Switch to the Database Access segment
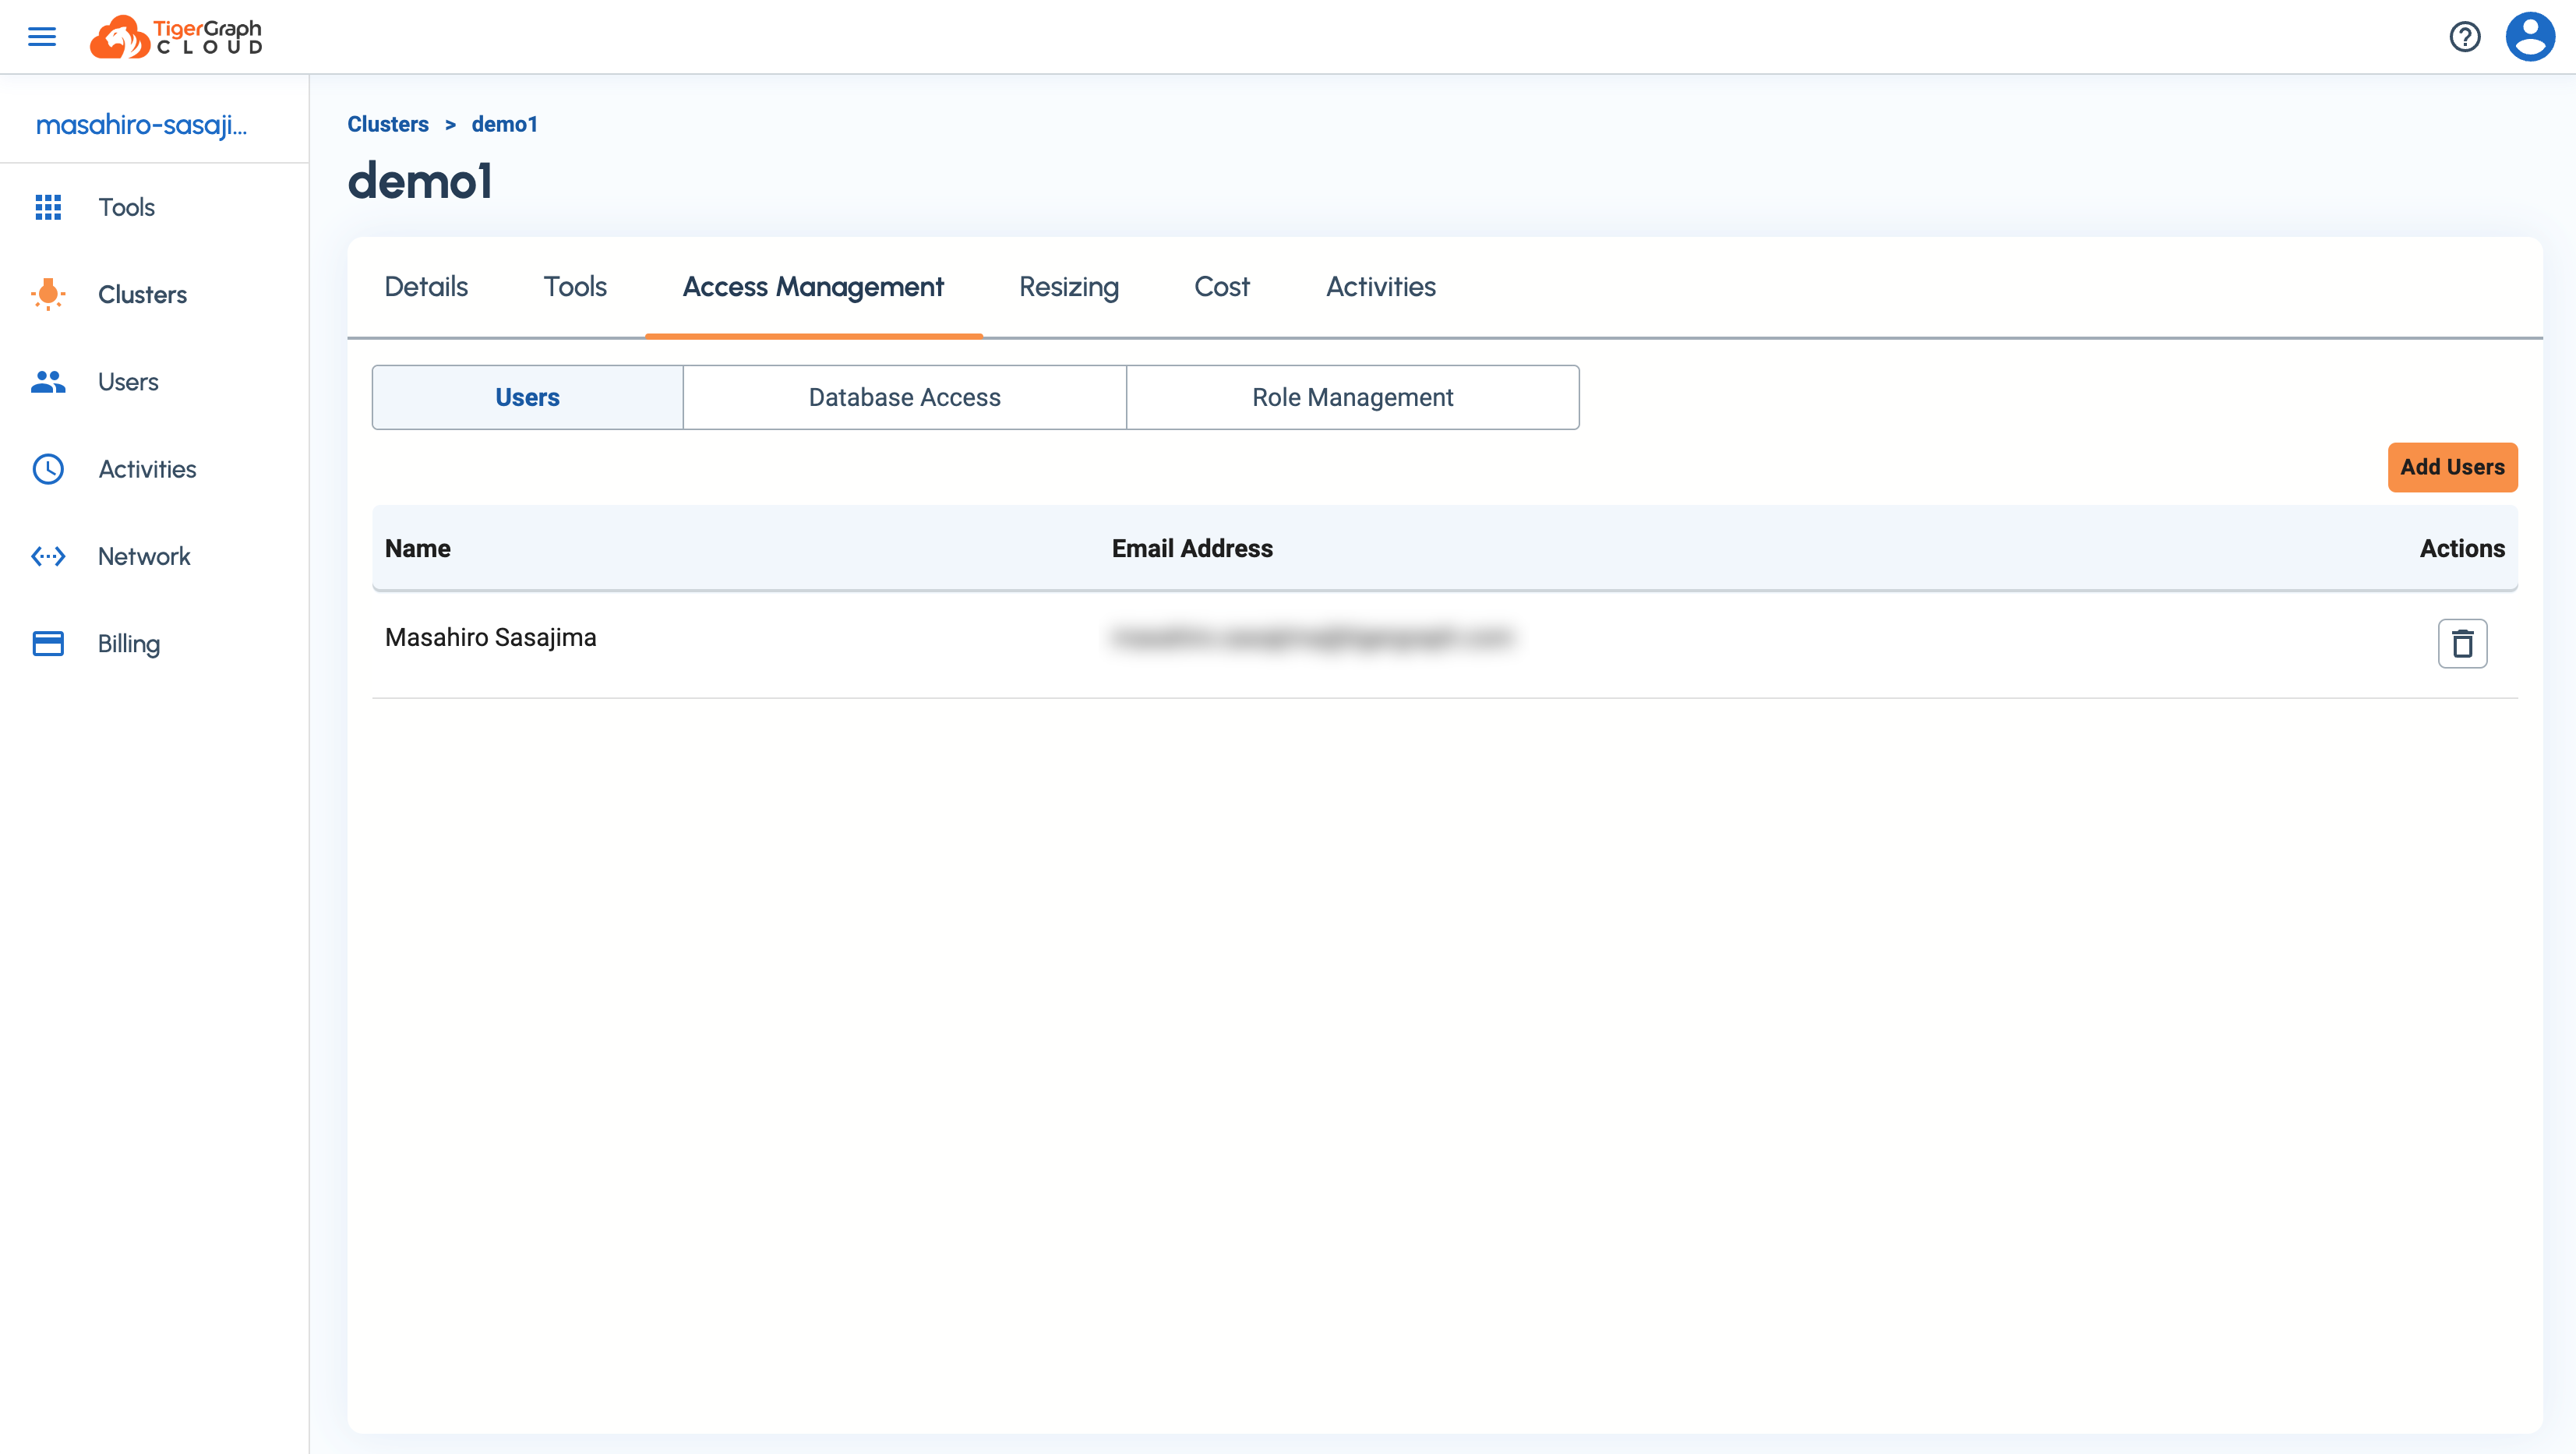This screenshot has width=2576, height=1454. pyautogui.click(x=904, y=397)
